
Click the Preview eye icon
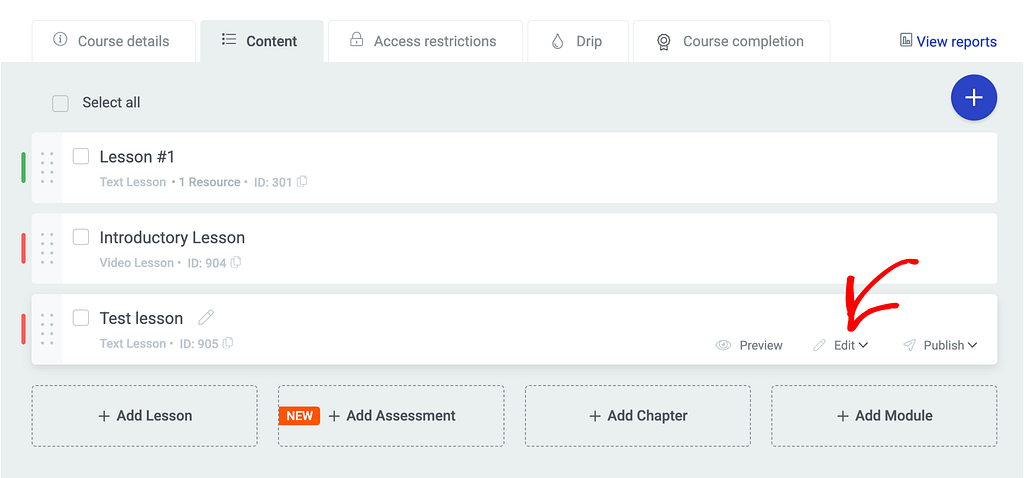pyautogui.click(x=723, y=345)
